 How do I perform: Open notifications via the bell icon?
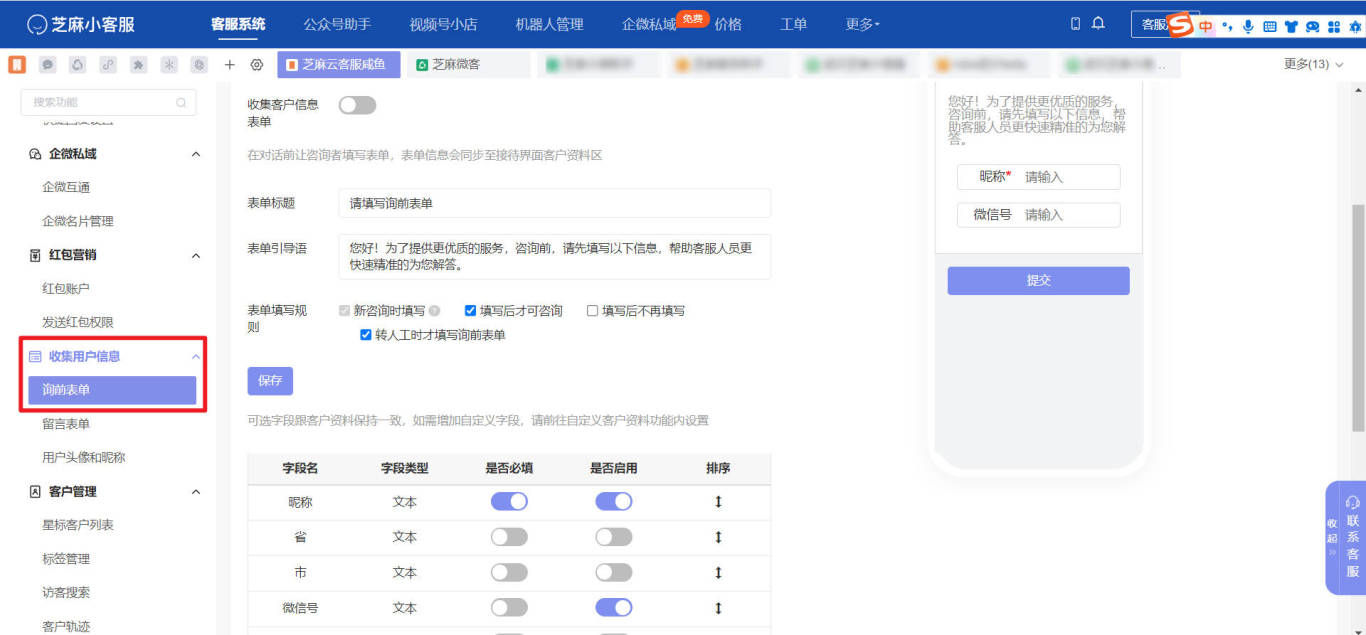coord(1098,24)
